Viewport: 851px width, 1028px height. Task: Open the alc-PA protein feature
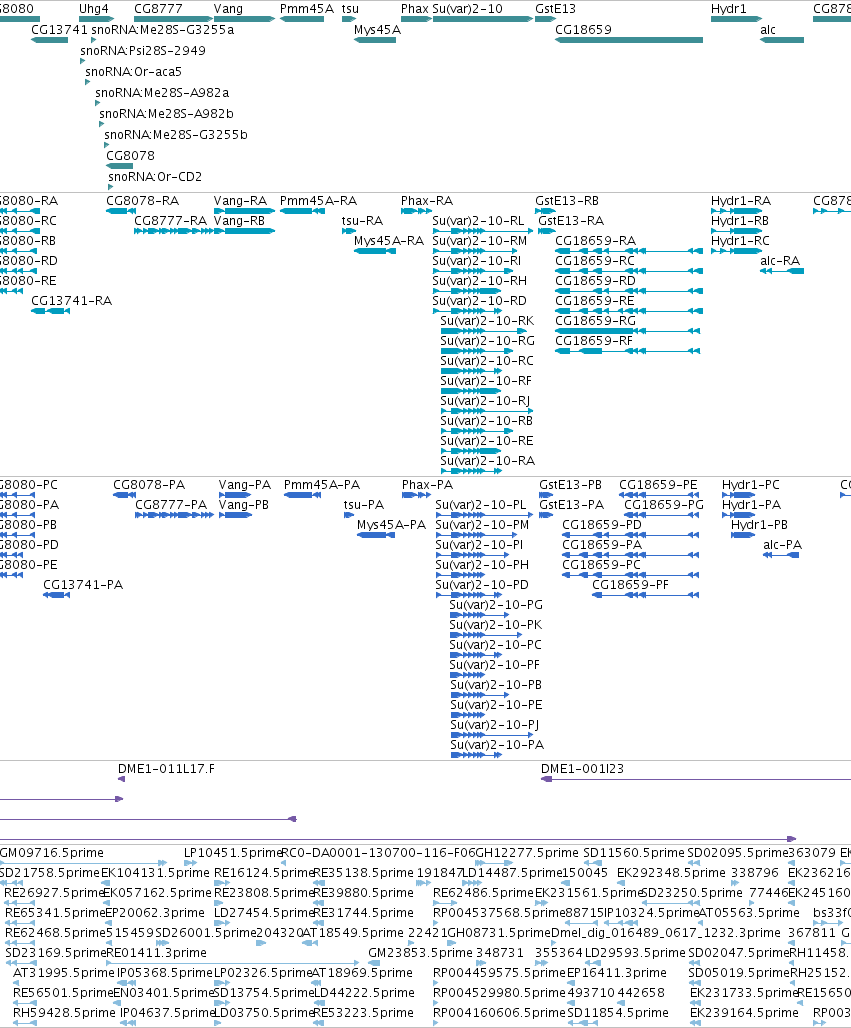[x=782, y=555]
